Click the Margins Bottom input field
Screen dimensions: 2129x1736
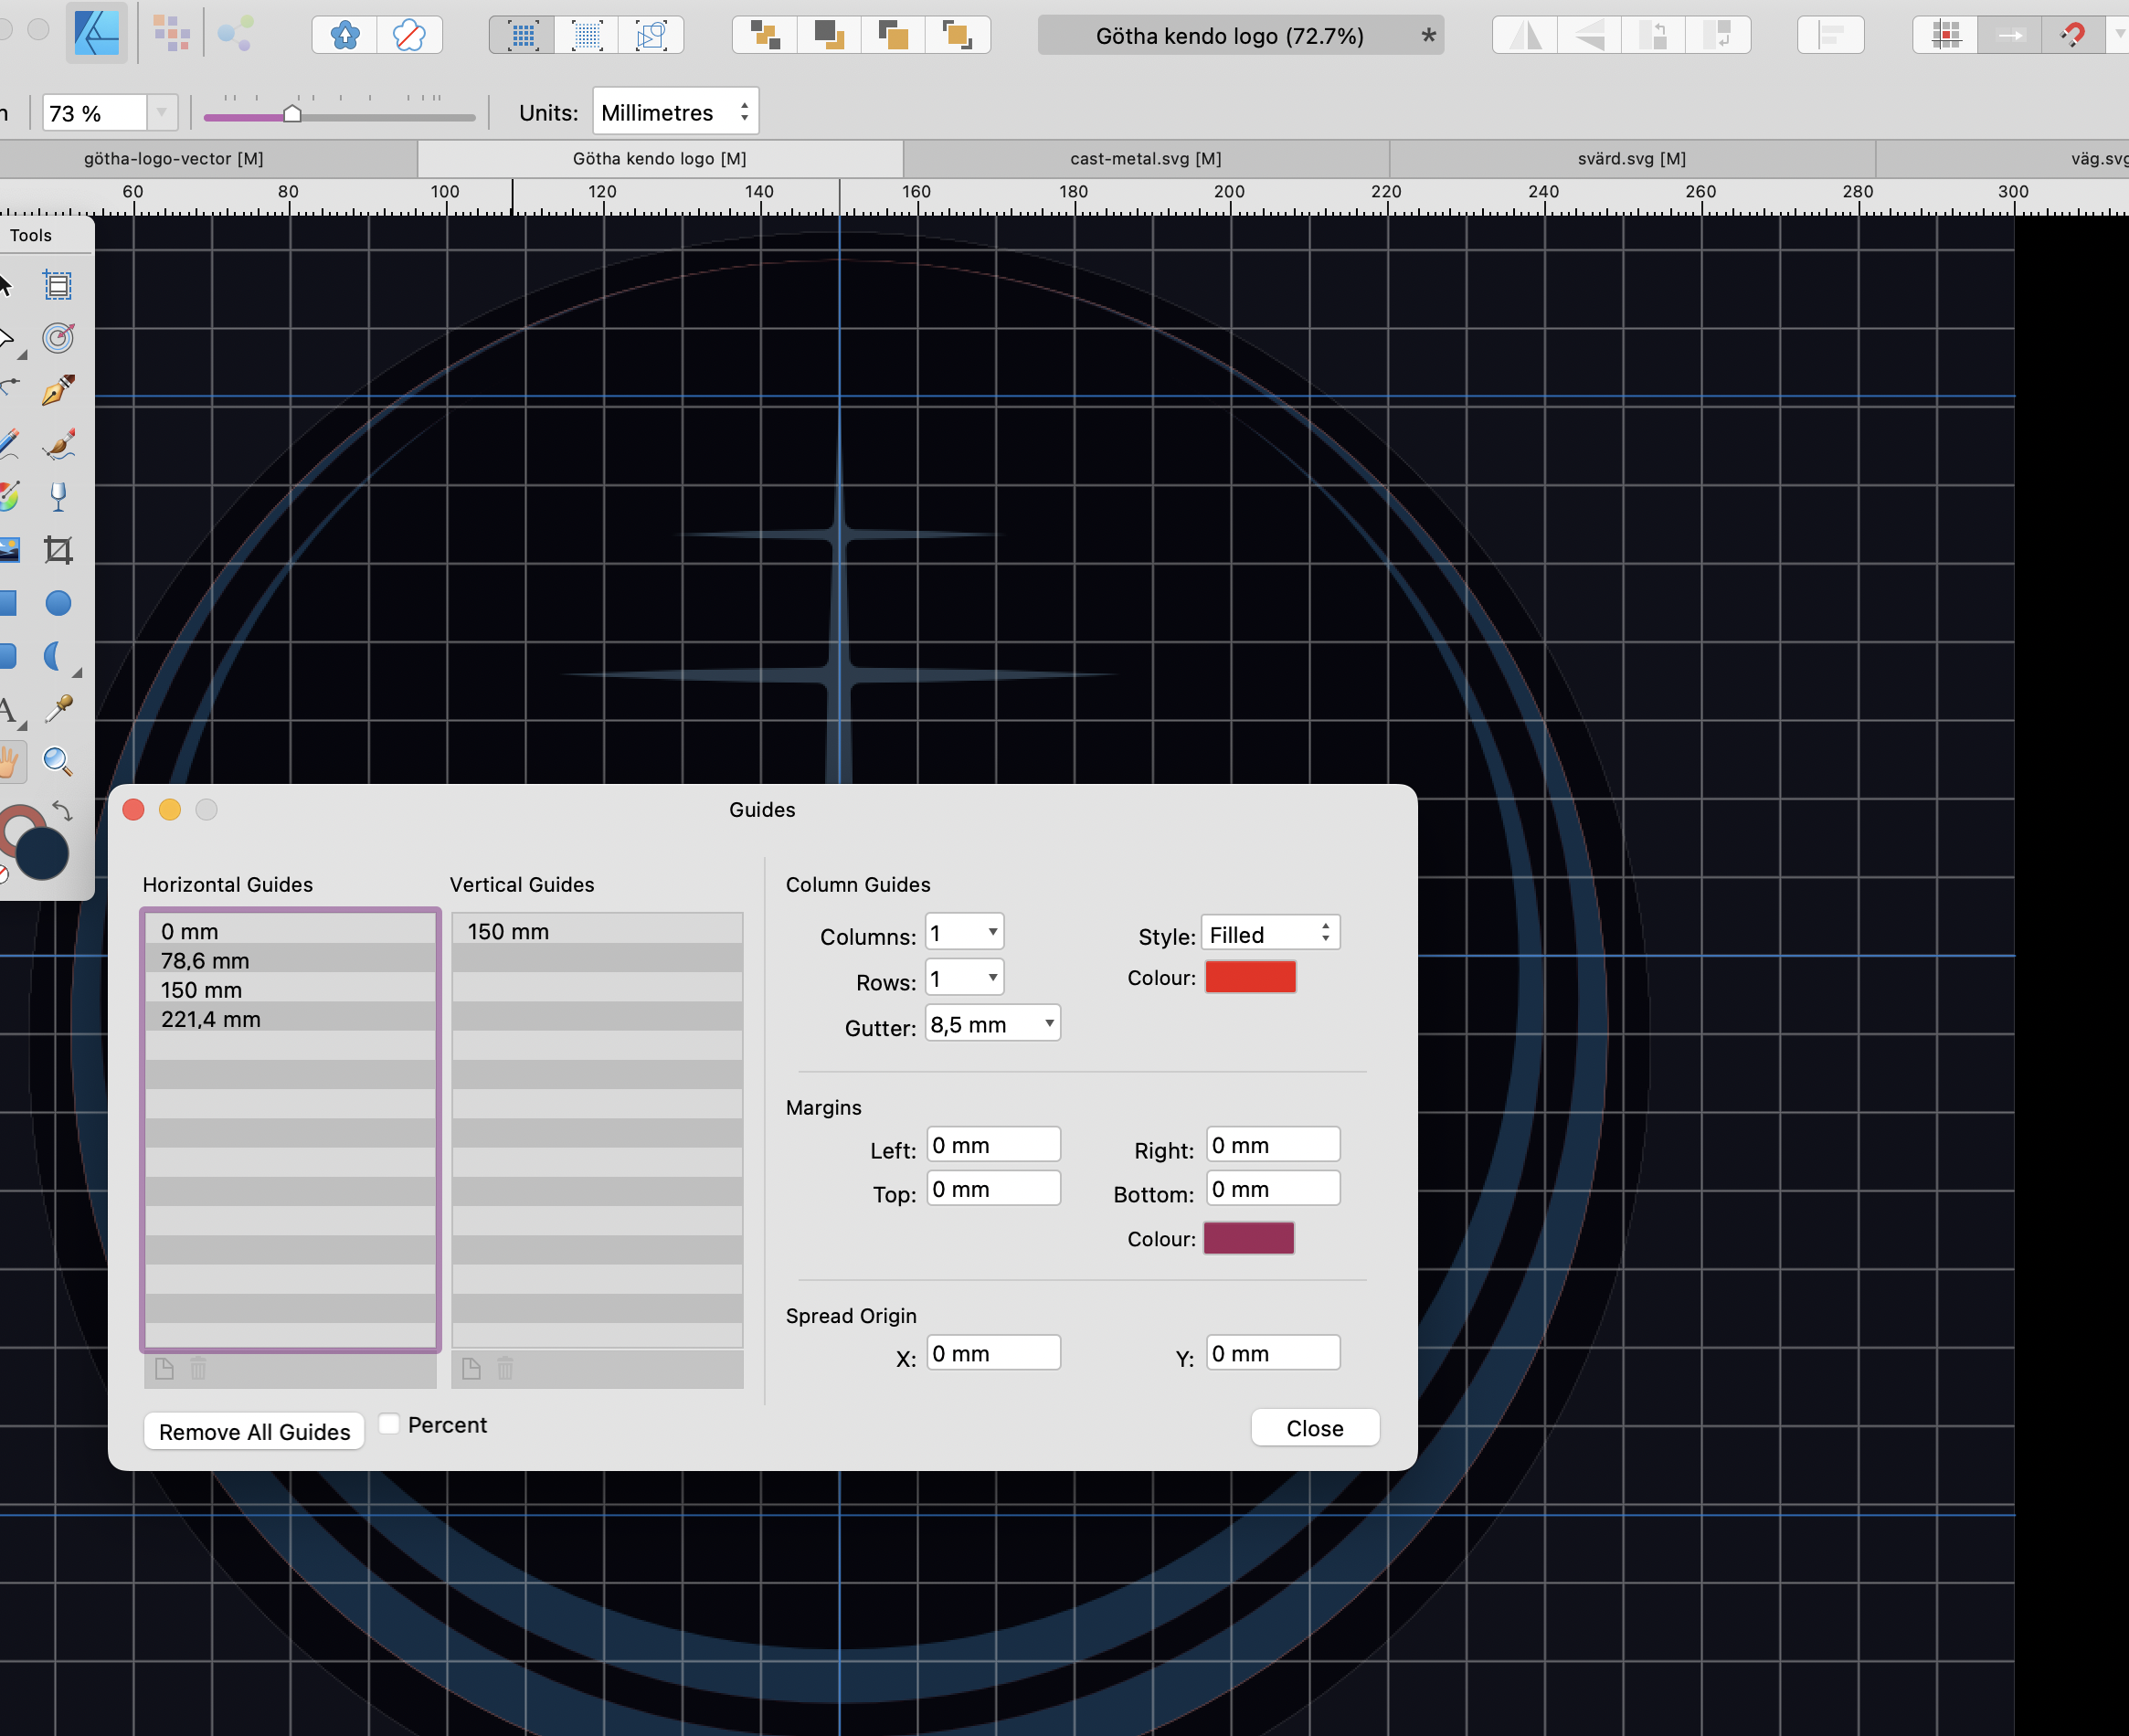[x=1273, y=1189]
